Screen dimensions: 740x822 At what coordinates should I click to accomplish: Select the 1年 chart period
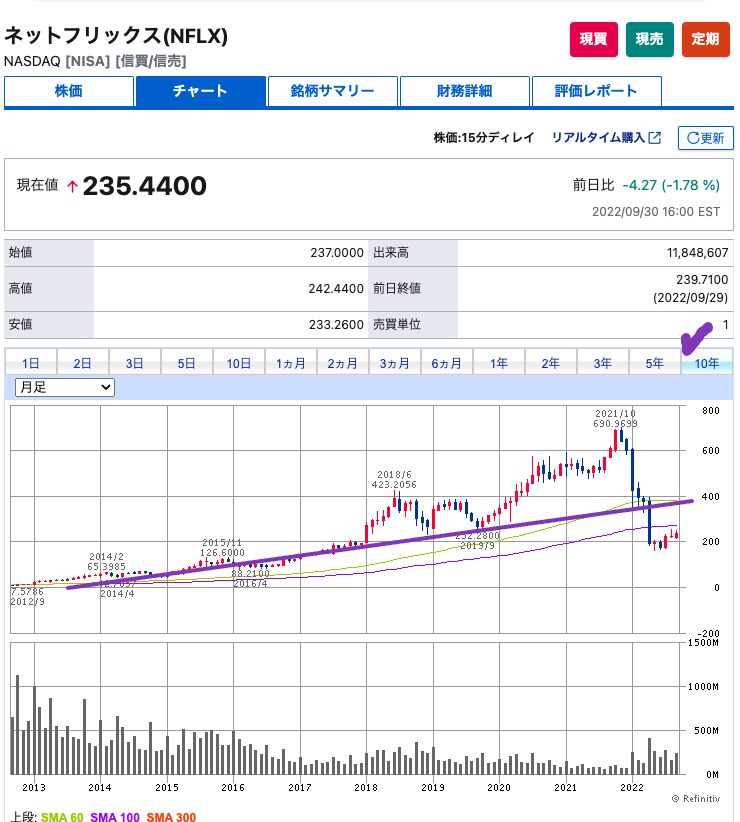click(498, 363)
